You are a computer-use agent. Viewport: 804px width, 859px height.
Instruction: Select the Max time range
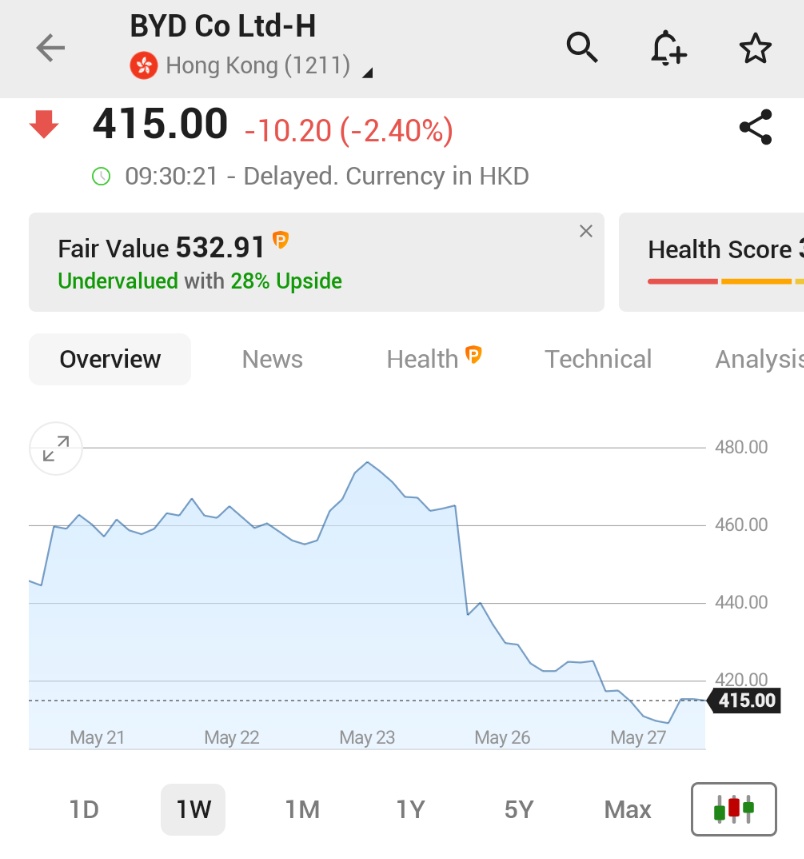coord(628,809)
